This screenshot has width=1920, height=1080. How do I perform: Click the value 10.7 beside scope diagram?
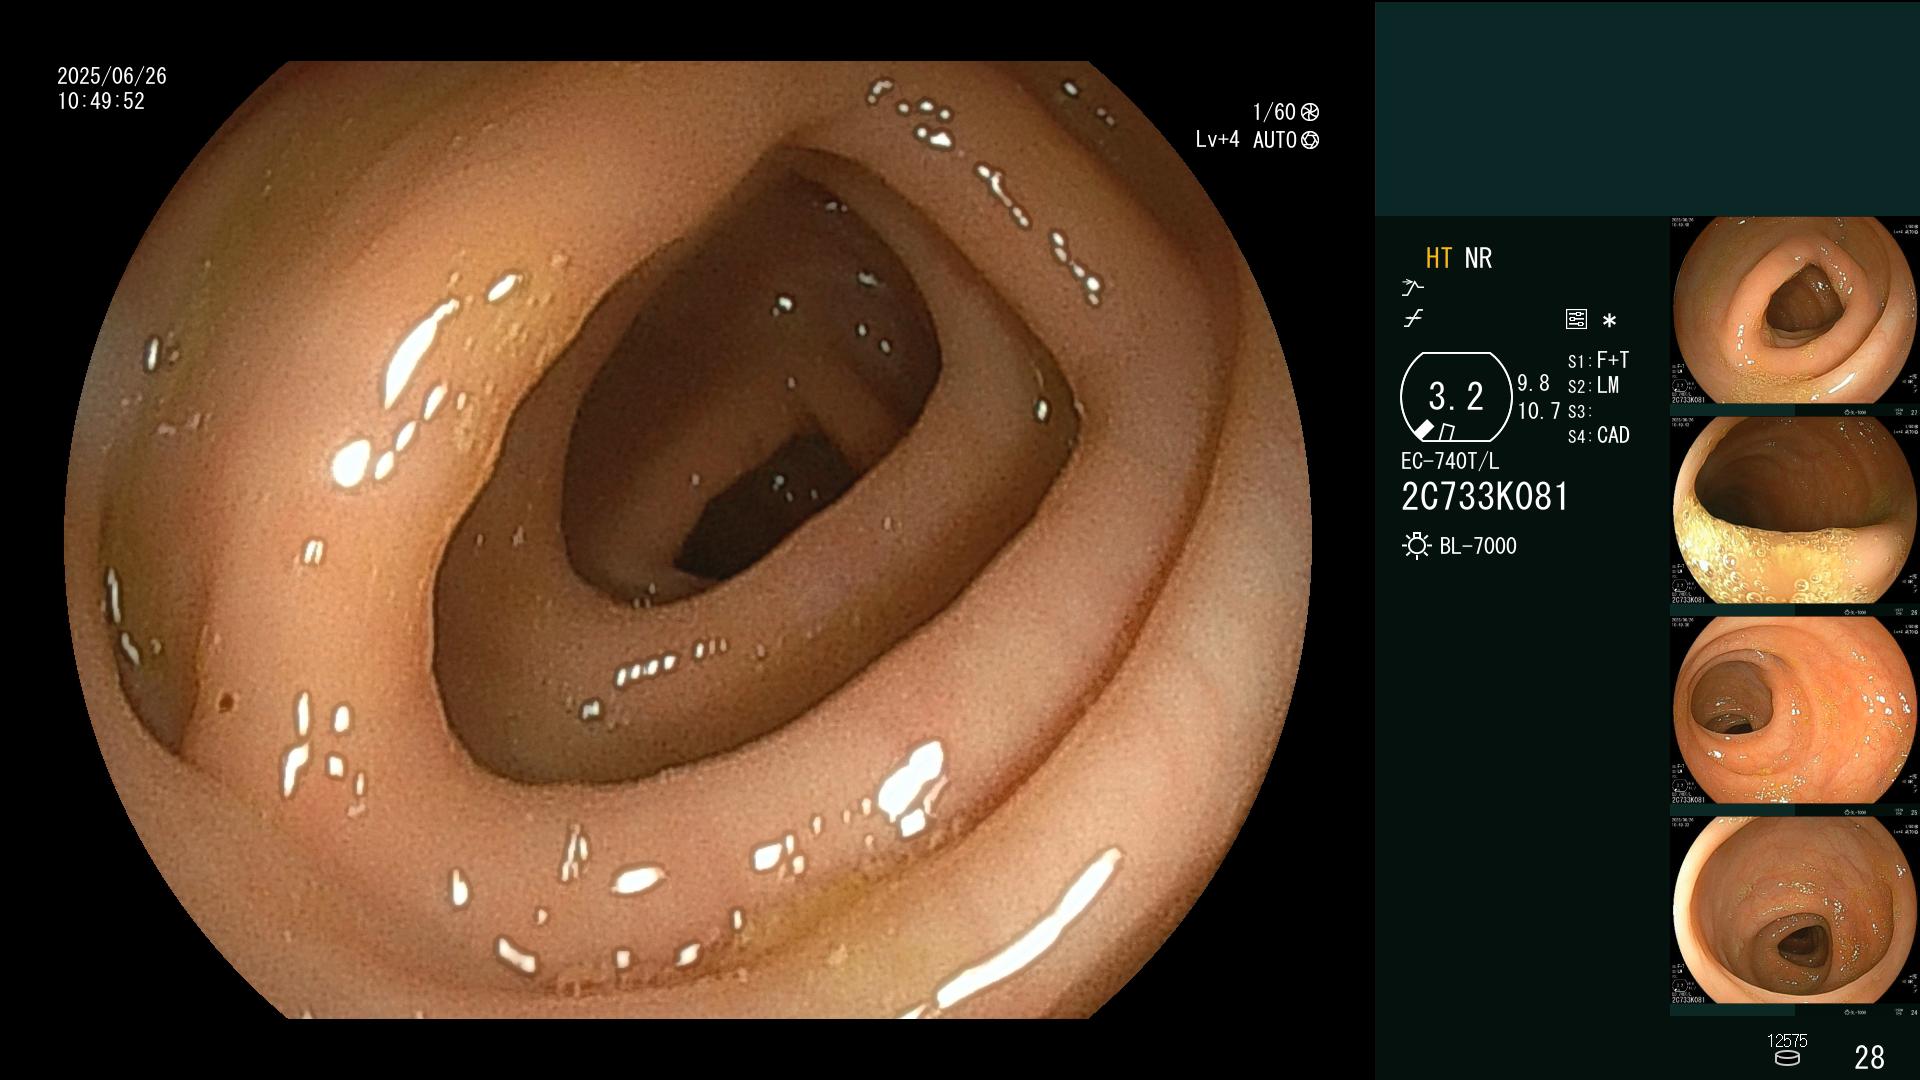(1539, 411)
